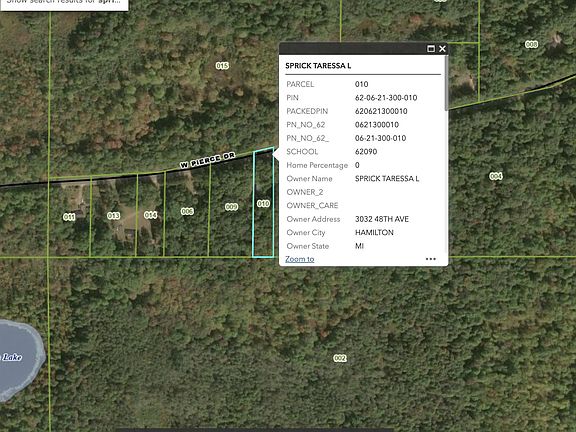
Task: Select parcel 014 on the map
Action: [151, 215]
